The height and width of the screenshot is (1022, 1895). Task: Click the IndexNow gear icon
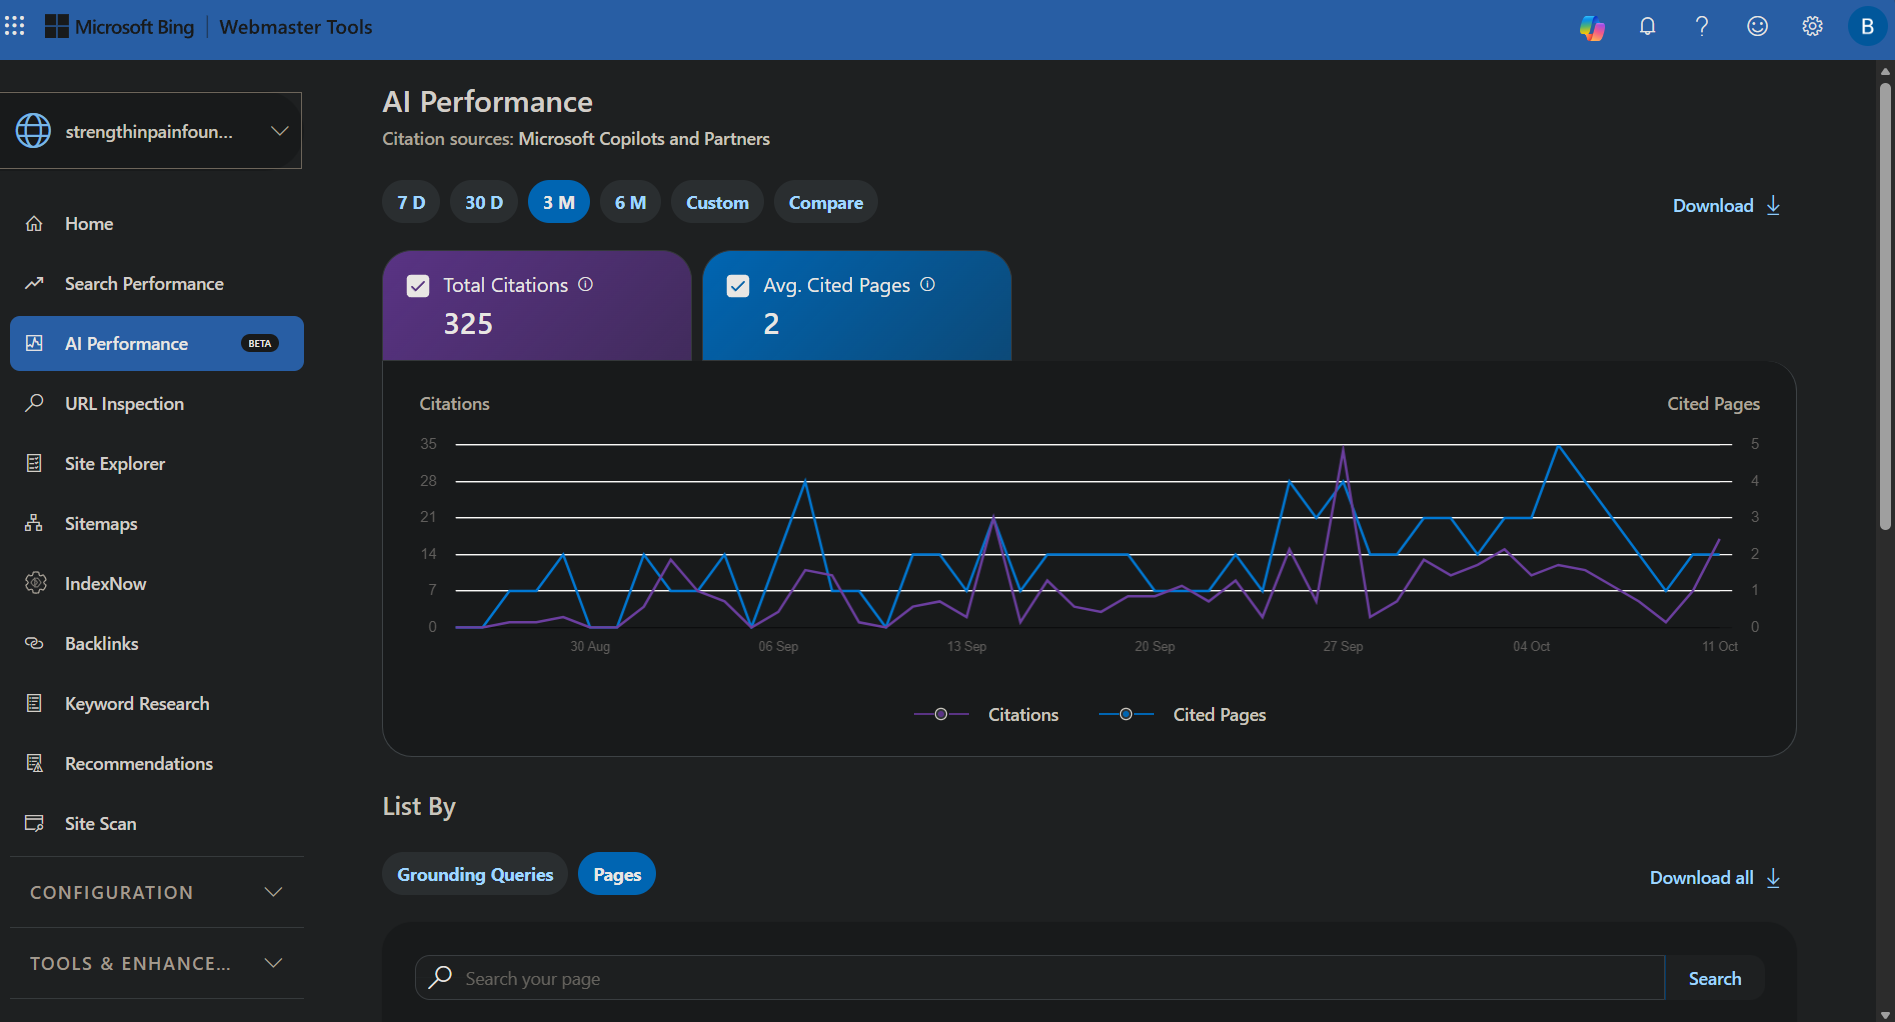pos(36,583)
